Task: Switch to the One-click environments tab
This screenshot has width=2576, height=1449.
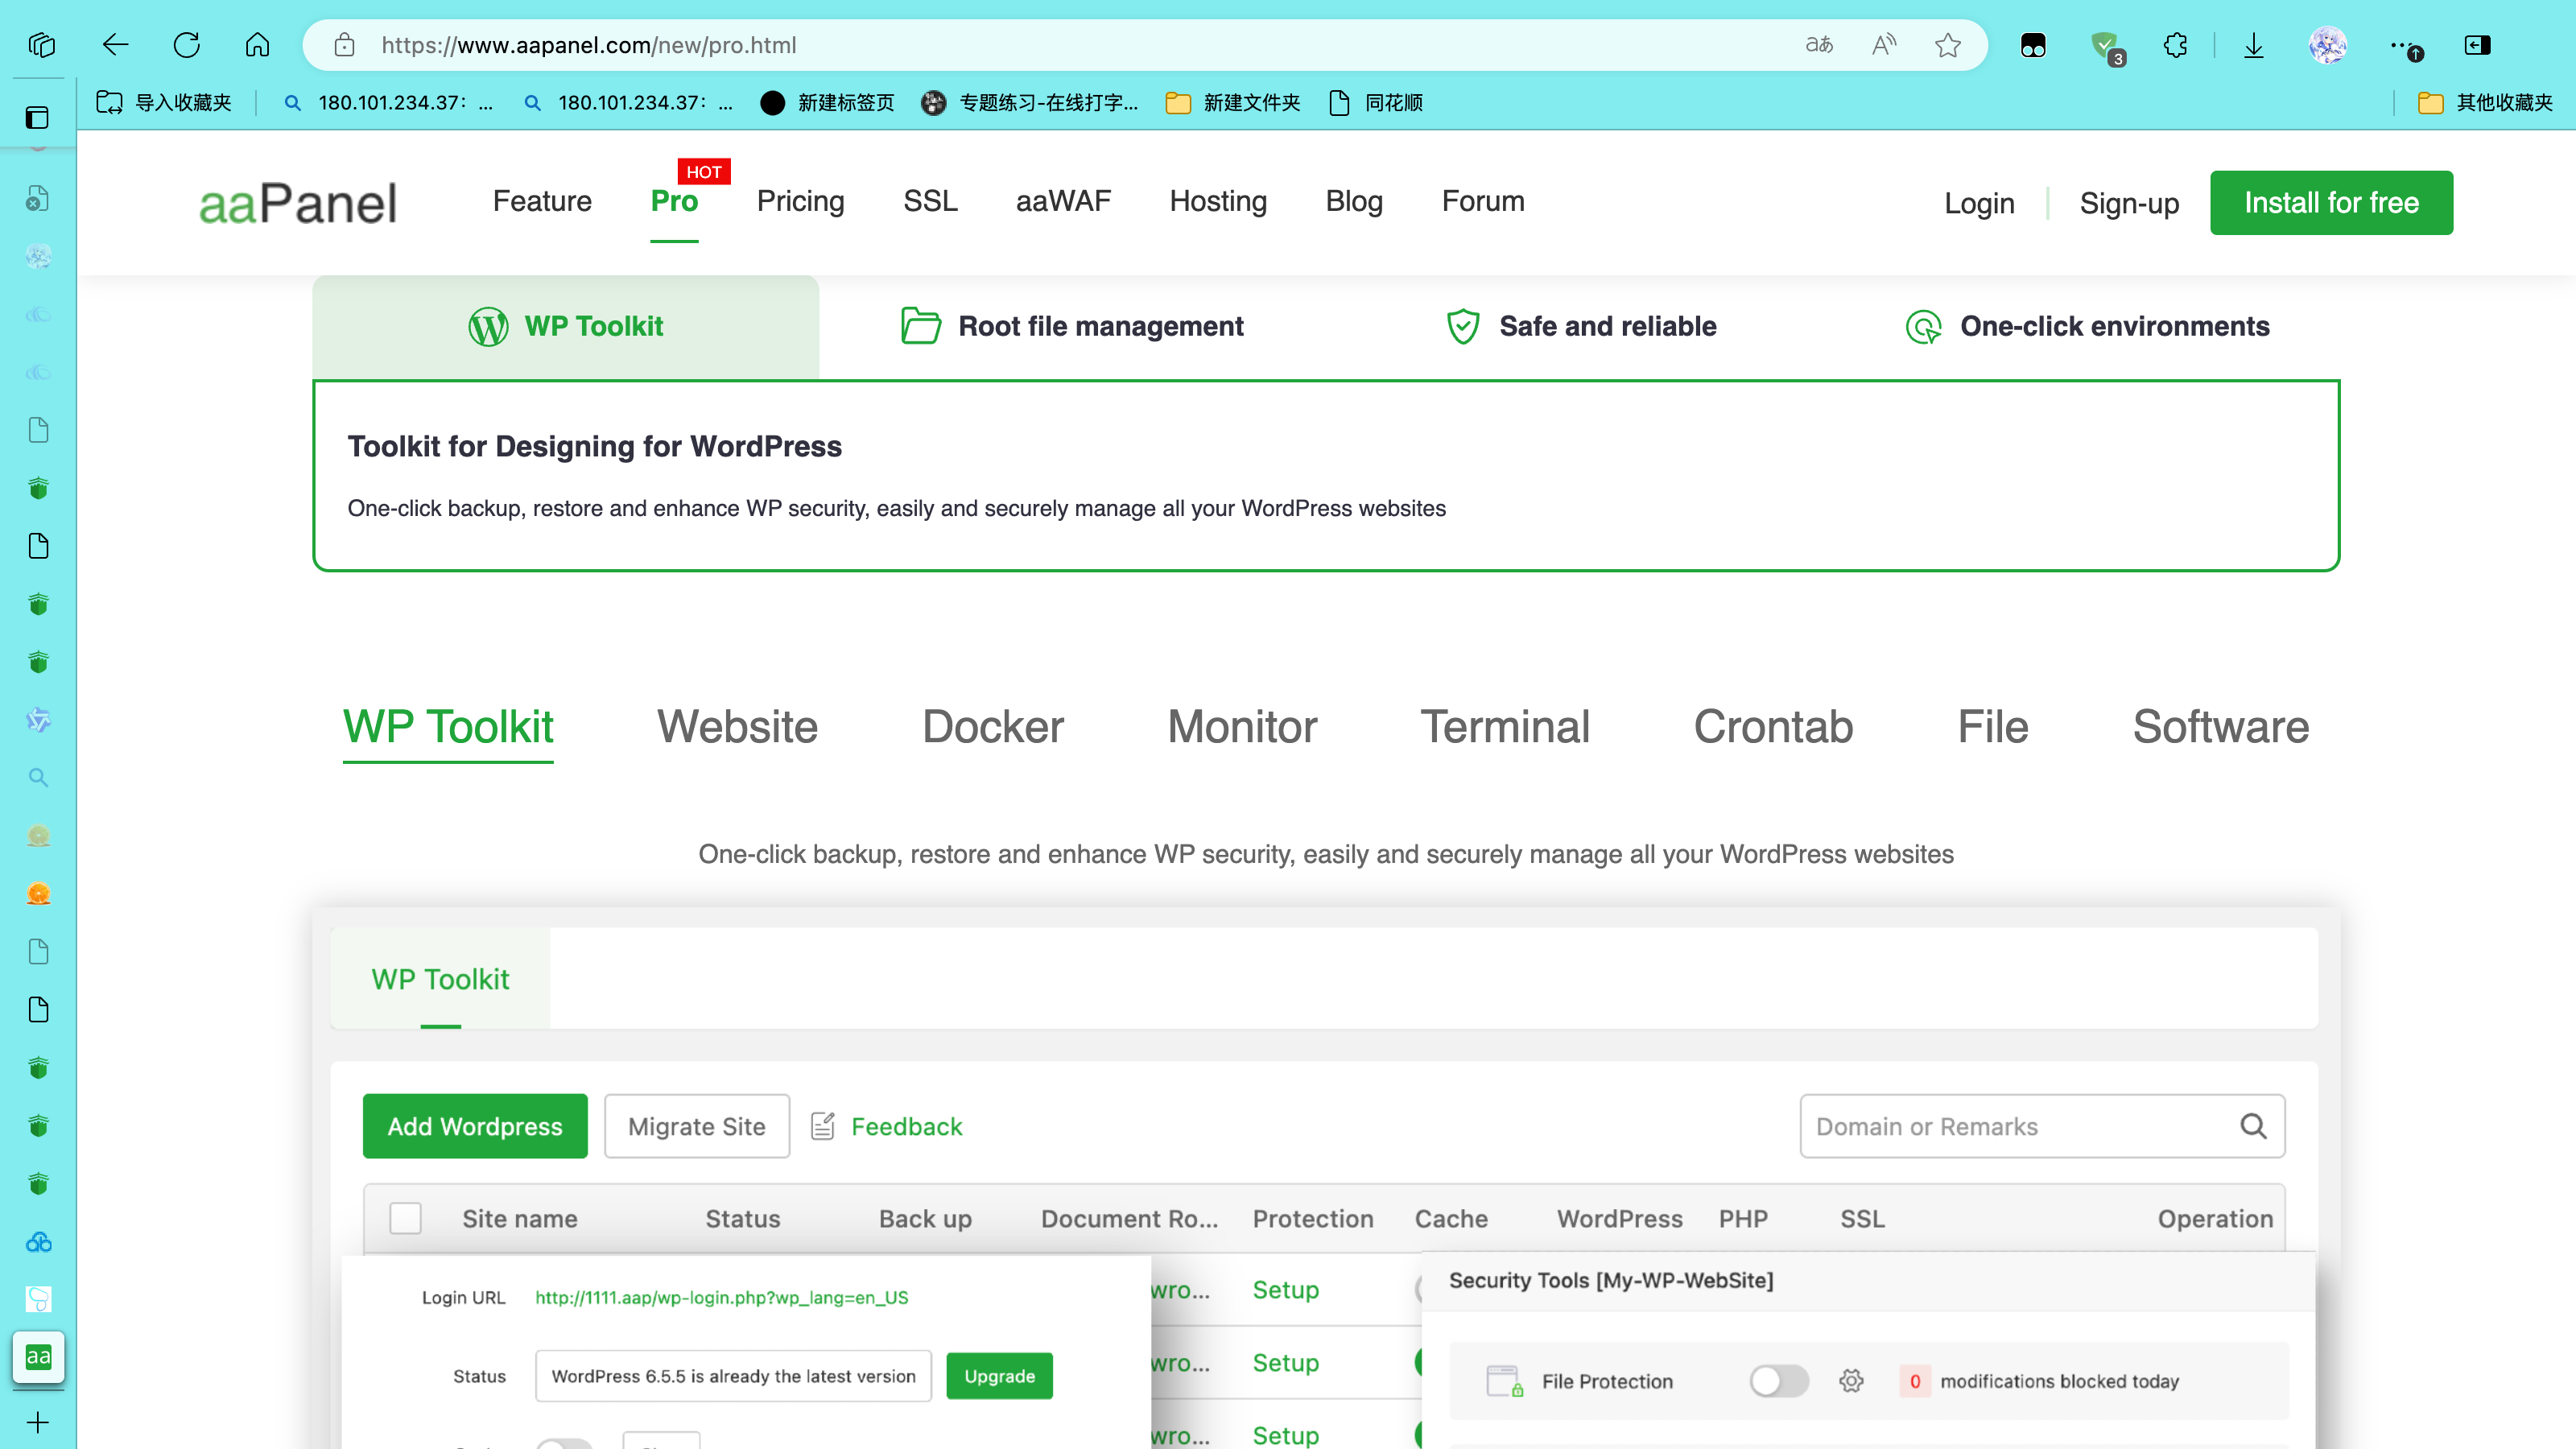Action: point(2087,326)
